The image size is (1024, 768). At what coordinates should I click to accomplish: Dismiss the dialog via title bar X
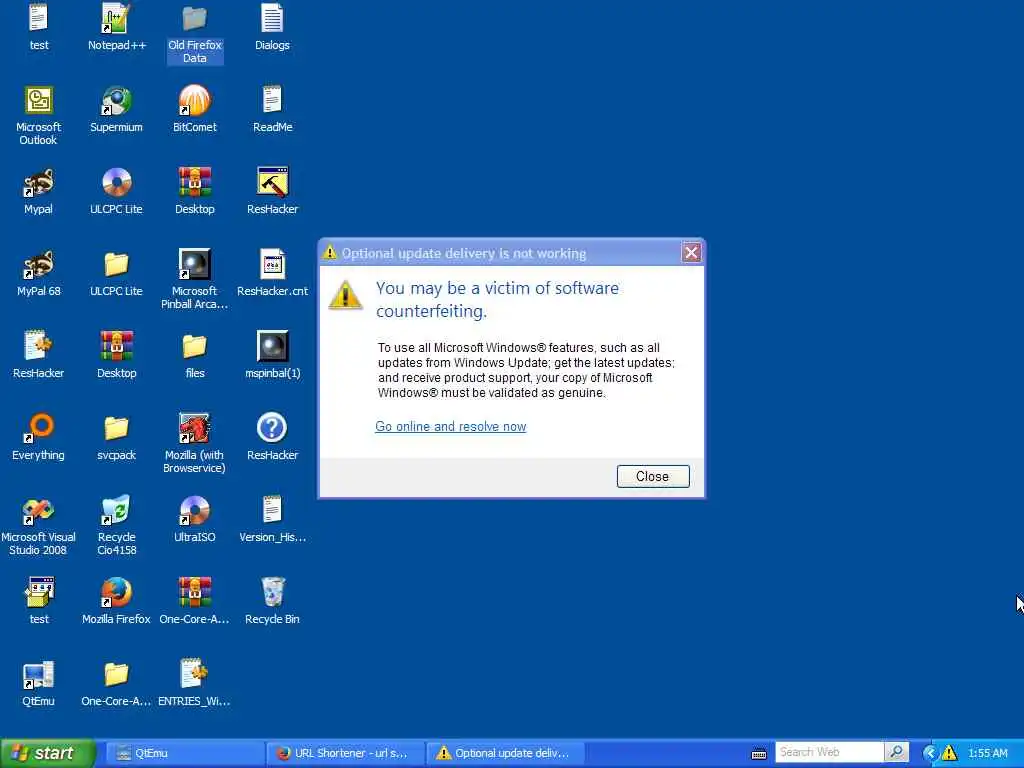point(691,253)
